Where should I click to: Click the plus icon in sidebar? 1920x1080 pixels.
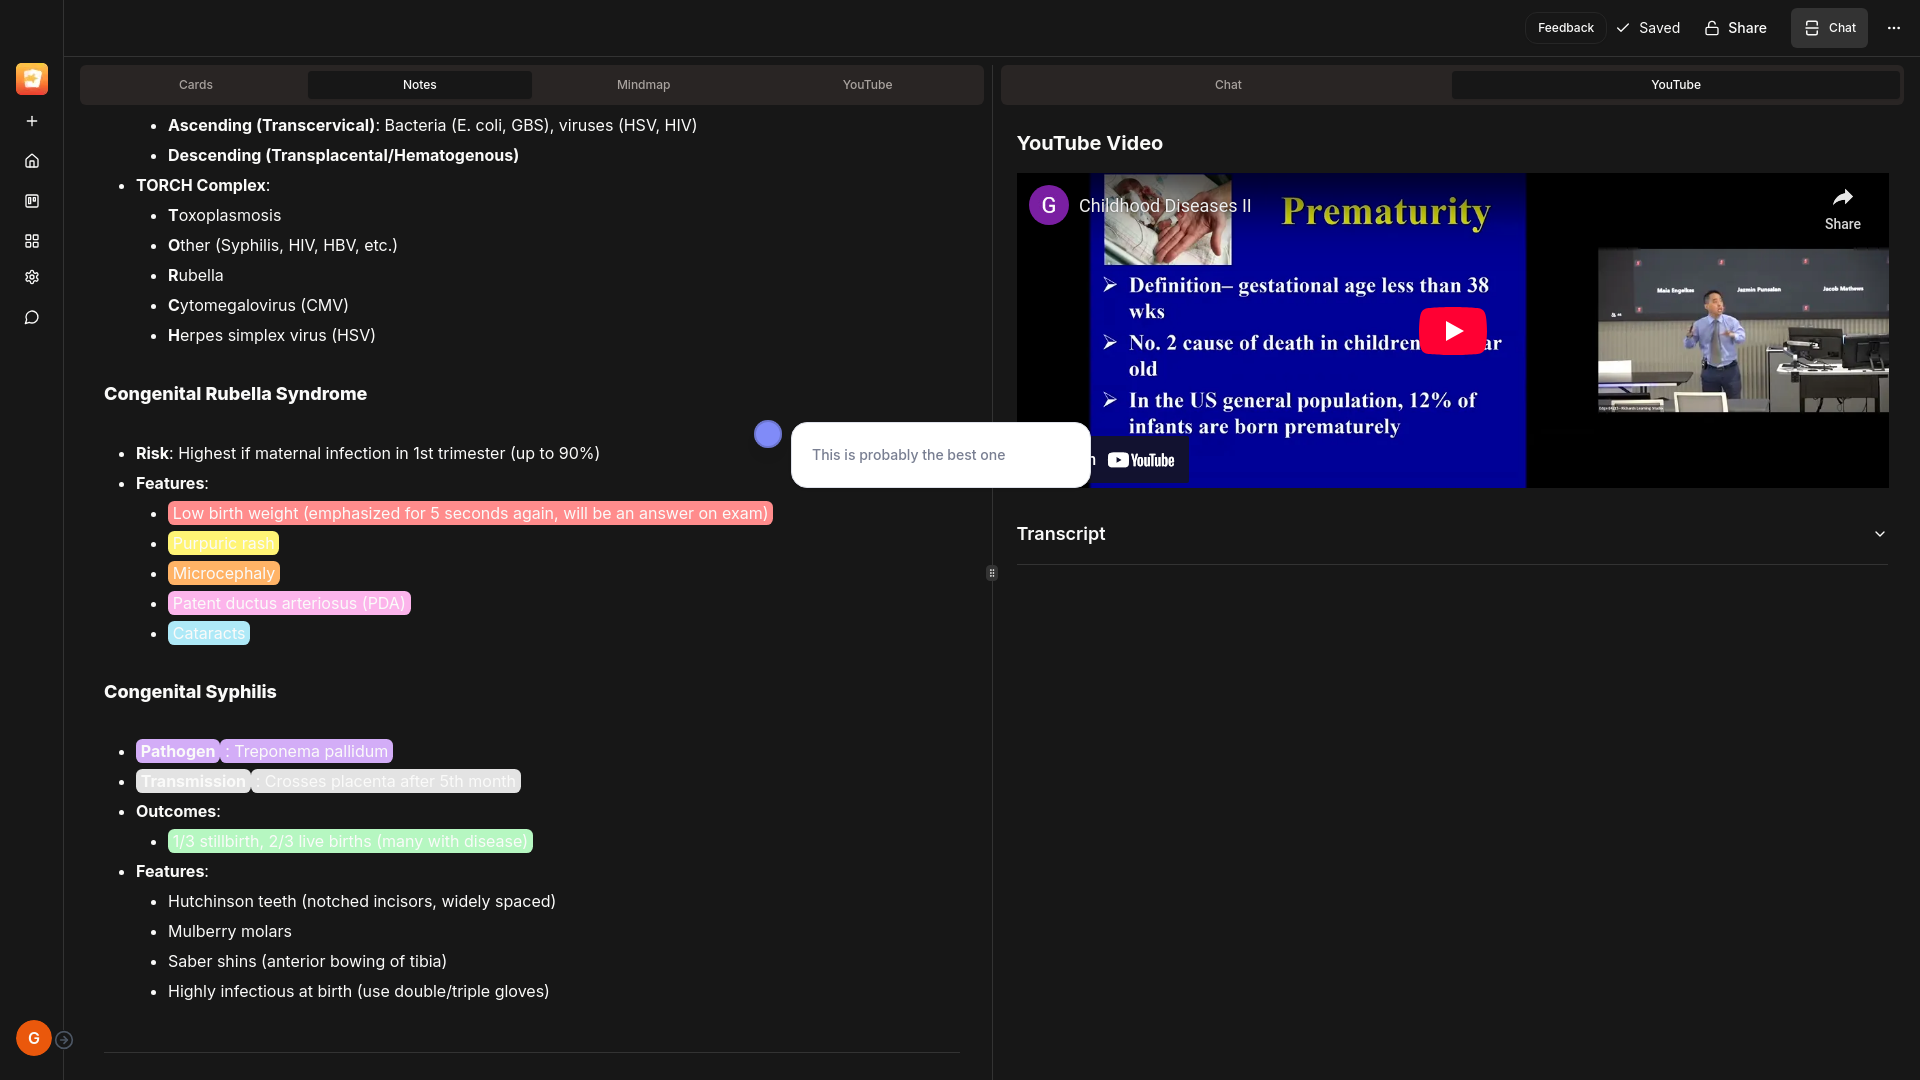click(32, 121)
